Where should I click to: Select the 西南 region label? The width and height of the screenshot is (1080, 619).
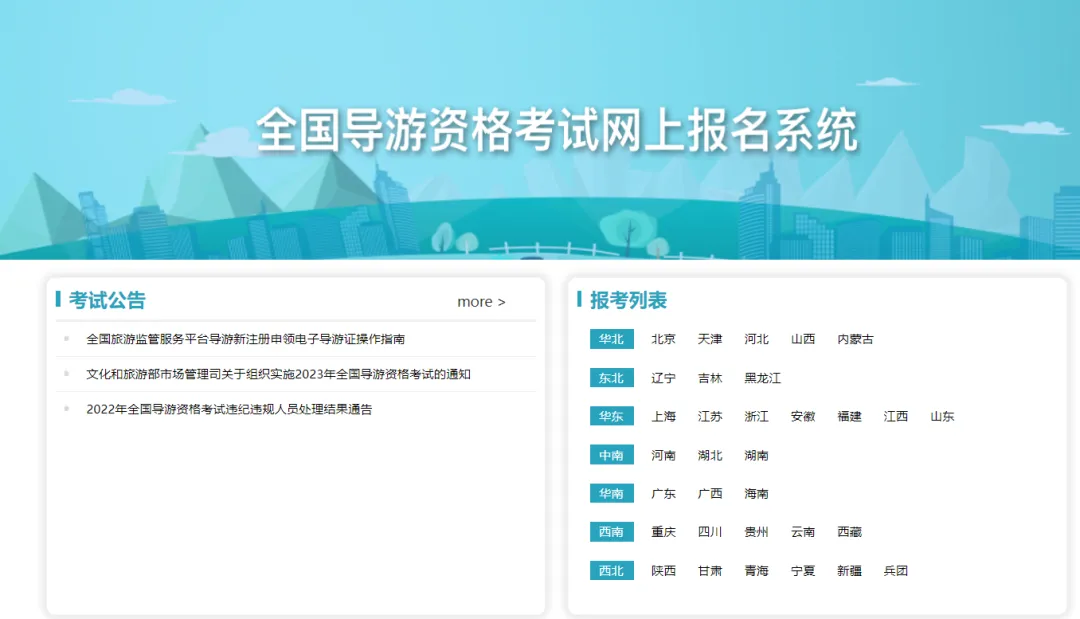pos(611,532)
